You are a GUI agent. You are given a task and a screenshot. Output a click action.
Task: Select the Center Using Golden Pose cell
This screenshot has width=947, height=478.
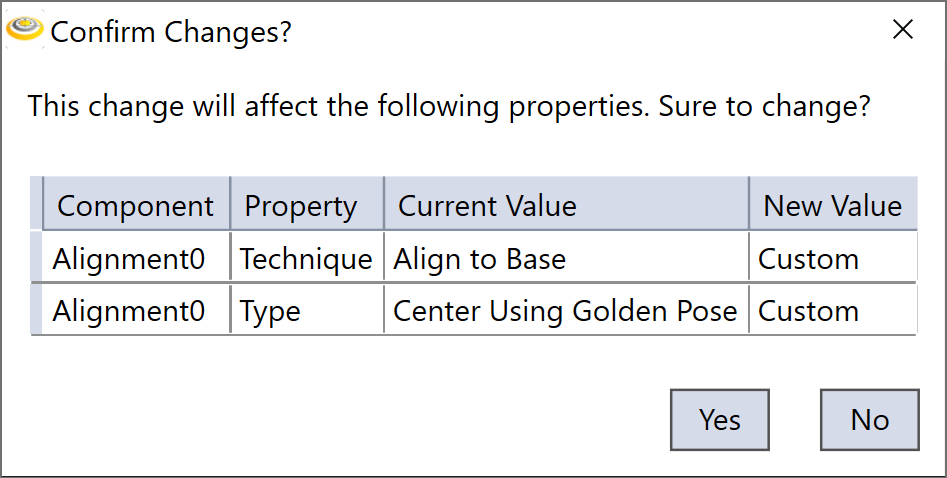(x=566, y=311)
